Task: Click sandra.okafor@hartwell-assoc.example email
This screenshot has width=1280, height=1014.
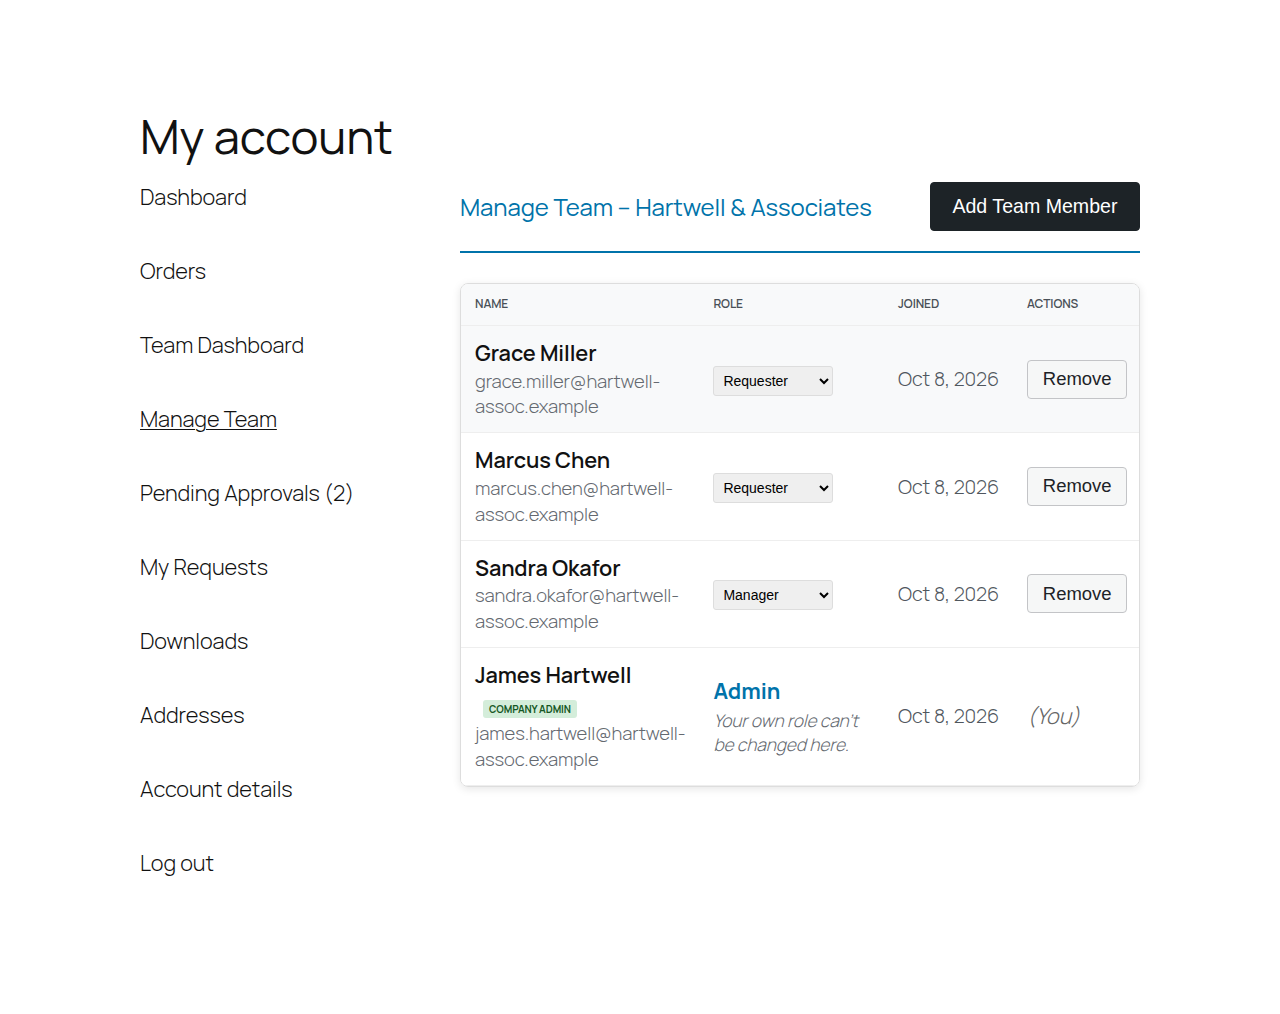Action: 577,609
